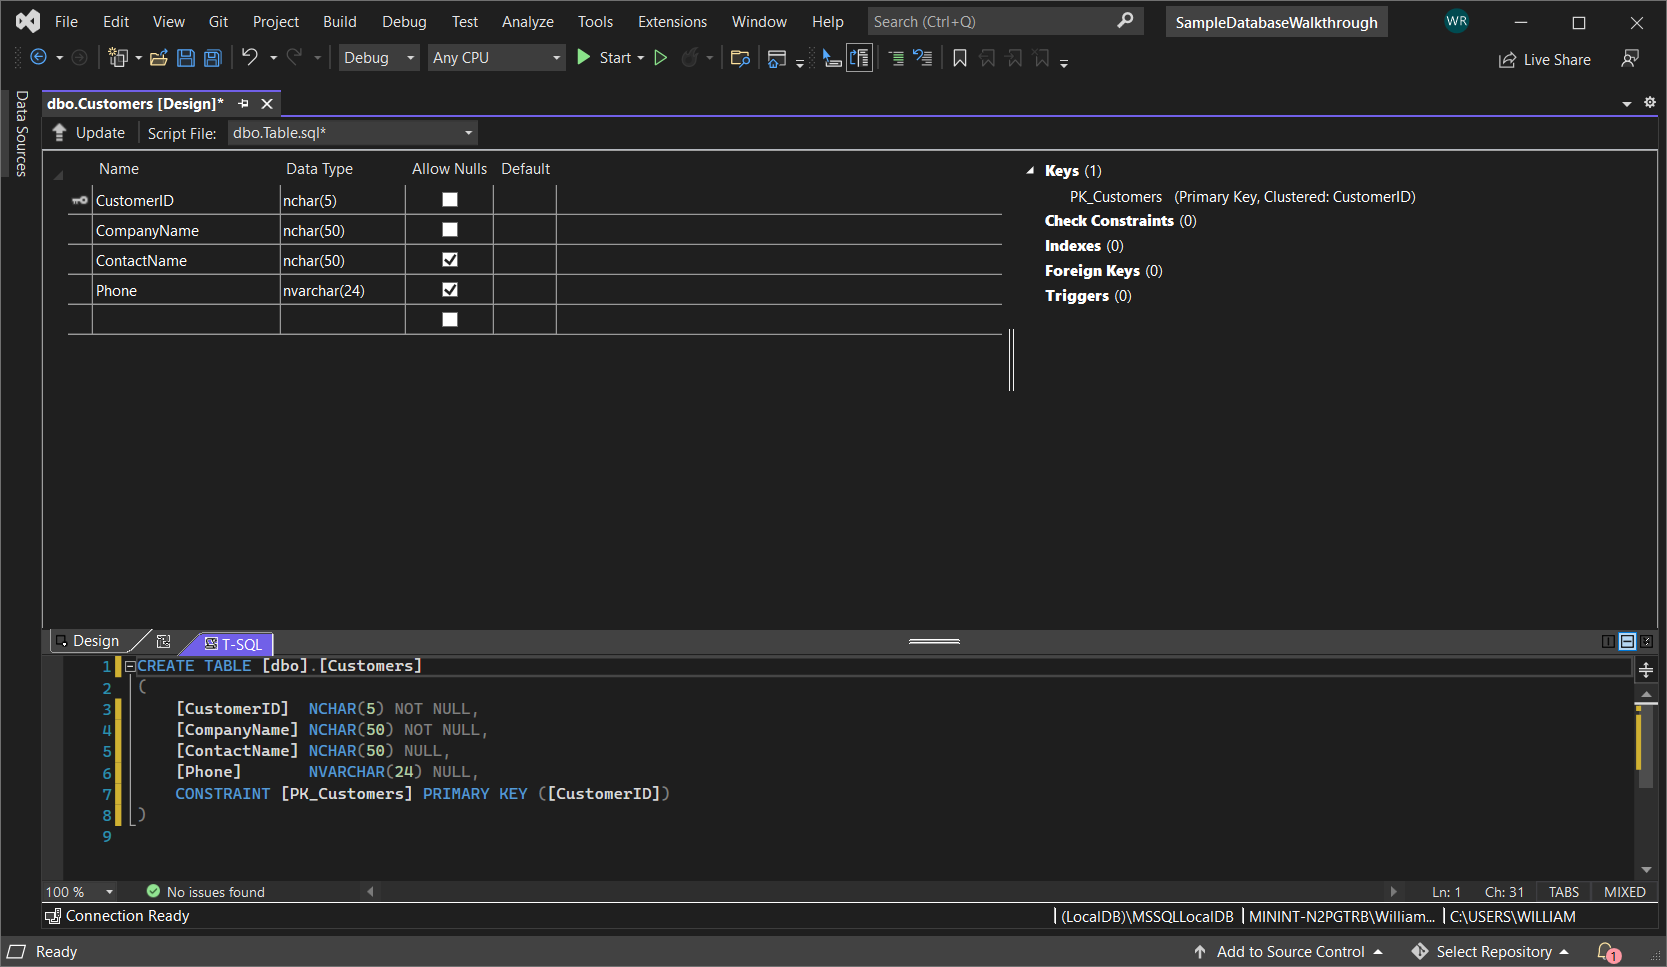
Task: Switch to the T-SQL tab
Action: (x=234, y=644)
